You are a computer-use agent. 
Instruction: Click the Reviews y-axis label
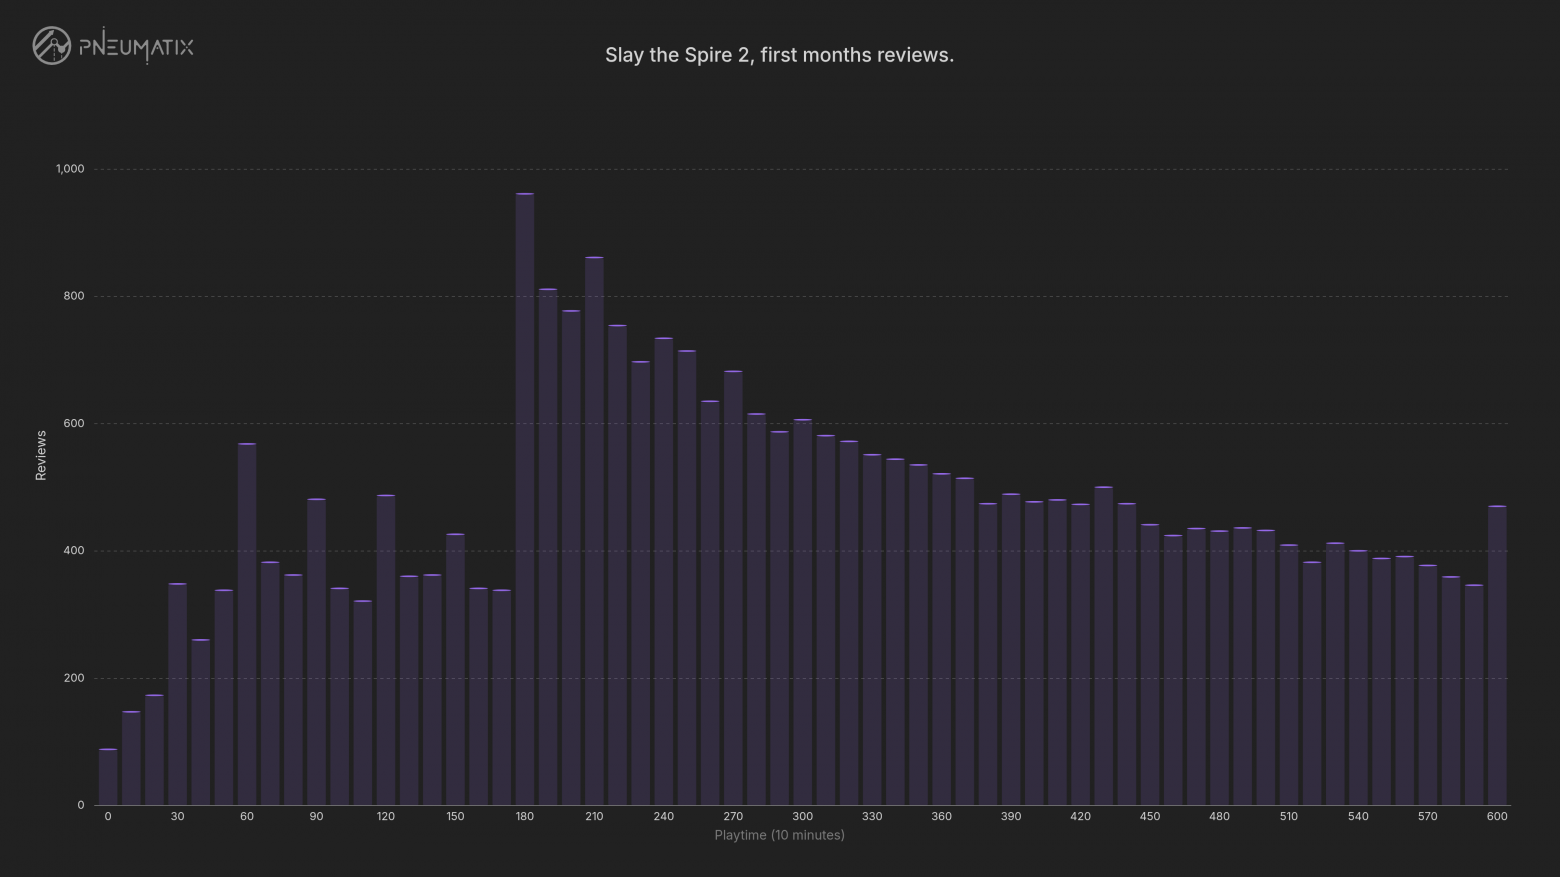[x=41, y=455]
